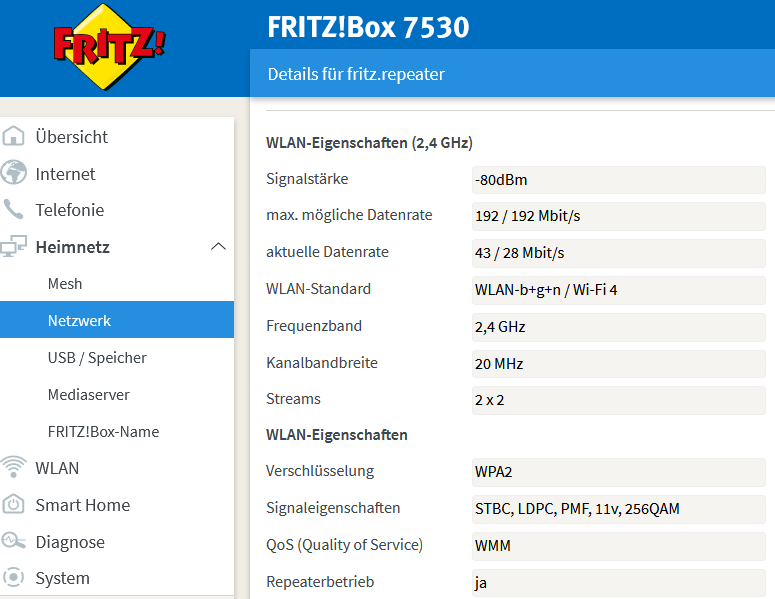Click the Streams field showing 2 x 2
Screen dimensions: 775x599
point(619,400)
